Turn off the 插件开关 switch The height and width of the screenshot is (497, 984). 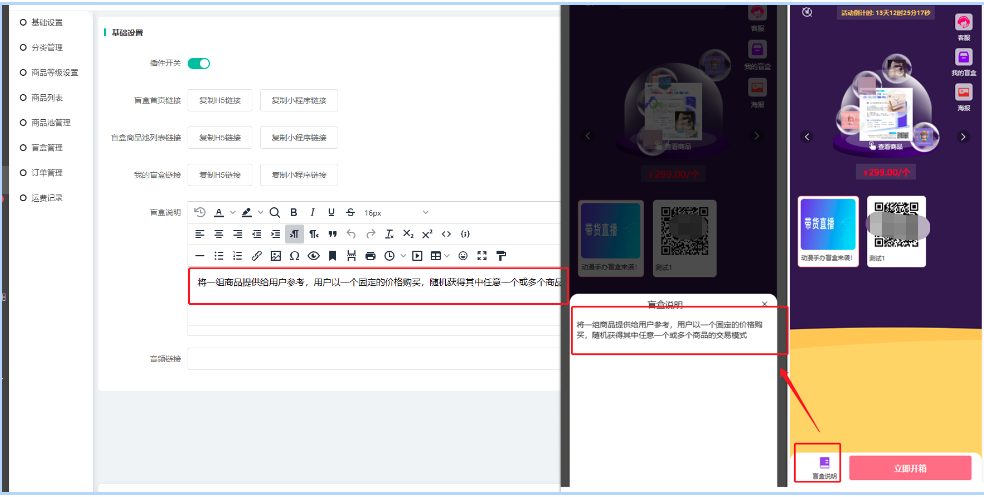pos(199,63)
